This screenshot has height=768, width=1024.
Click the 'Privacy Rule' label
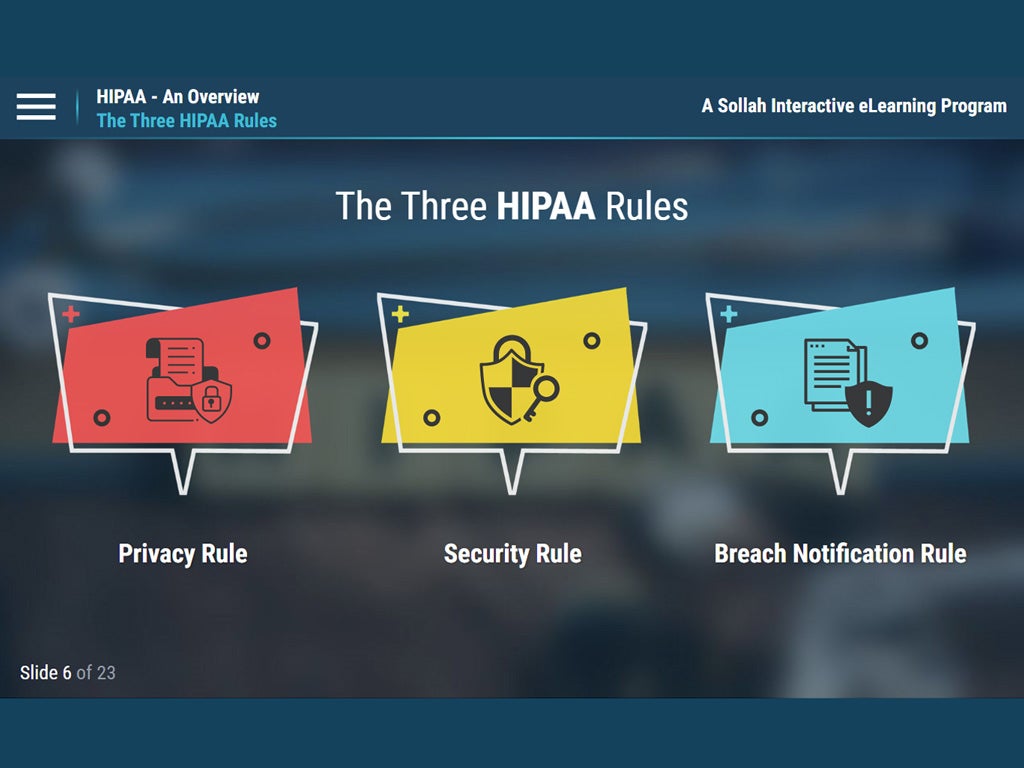coord(183,554)
